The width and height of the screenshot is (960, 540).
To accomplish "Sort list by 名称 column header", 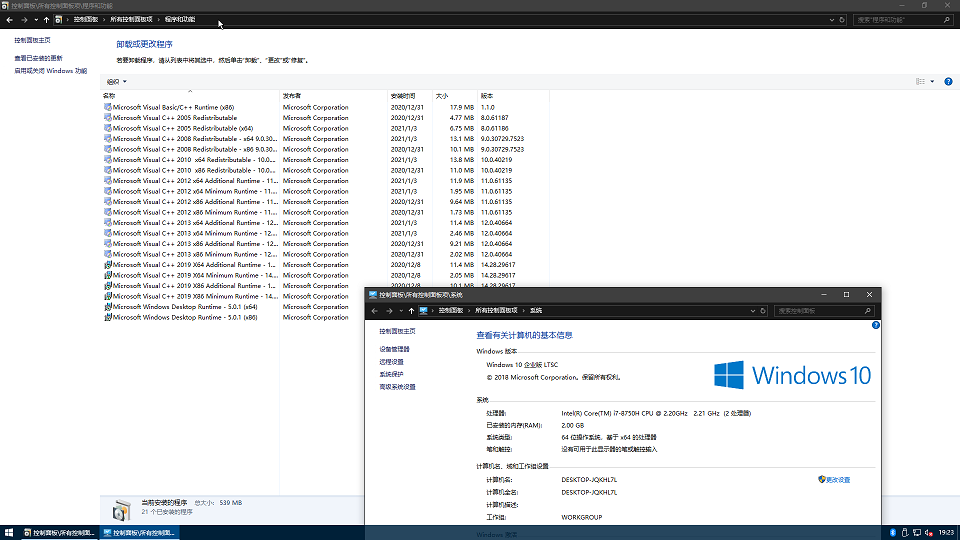I will (x=110, y=95).
